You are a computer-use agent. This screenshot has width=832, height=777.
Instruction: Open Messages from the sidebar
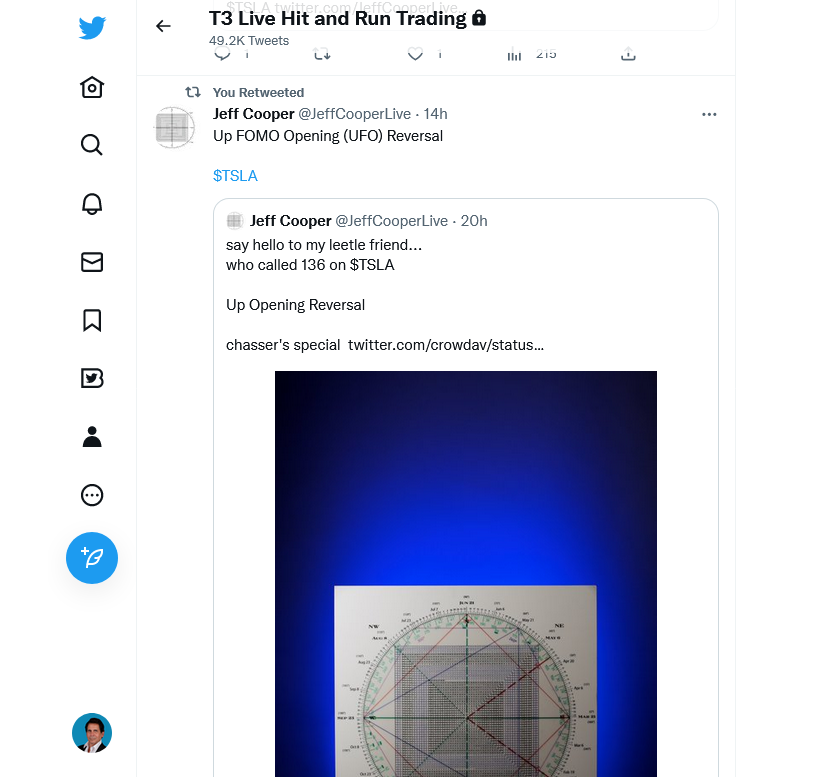91,262
